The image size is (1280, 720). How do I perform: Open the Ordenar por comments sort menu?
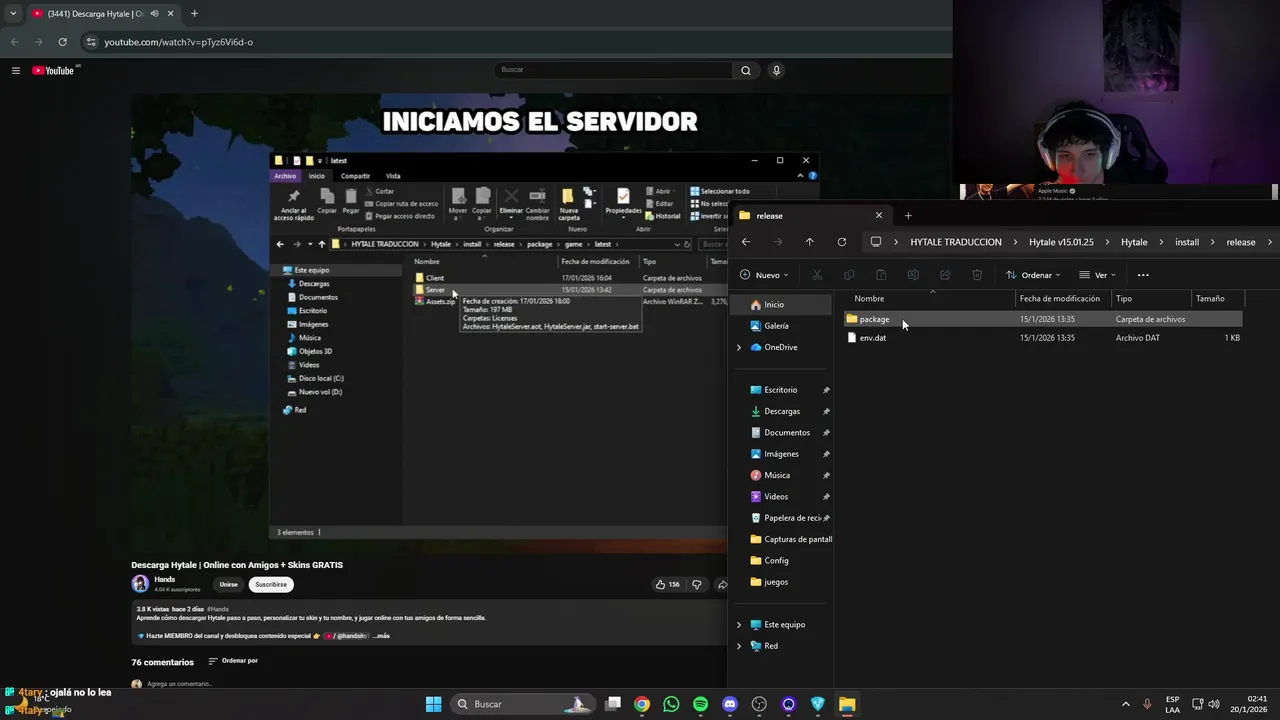233,661
